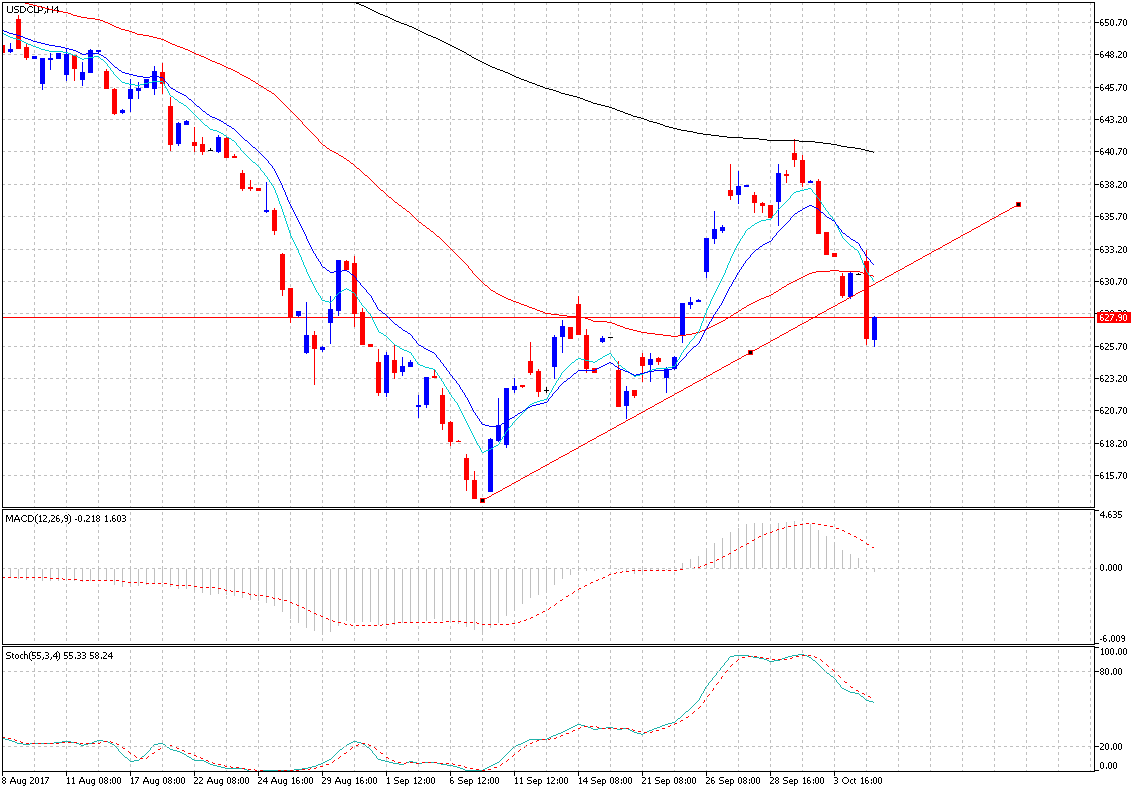Select the trendline end anchor near 636.70
Viewport: 1142px width, 792px height.
(1018, 205)
